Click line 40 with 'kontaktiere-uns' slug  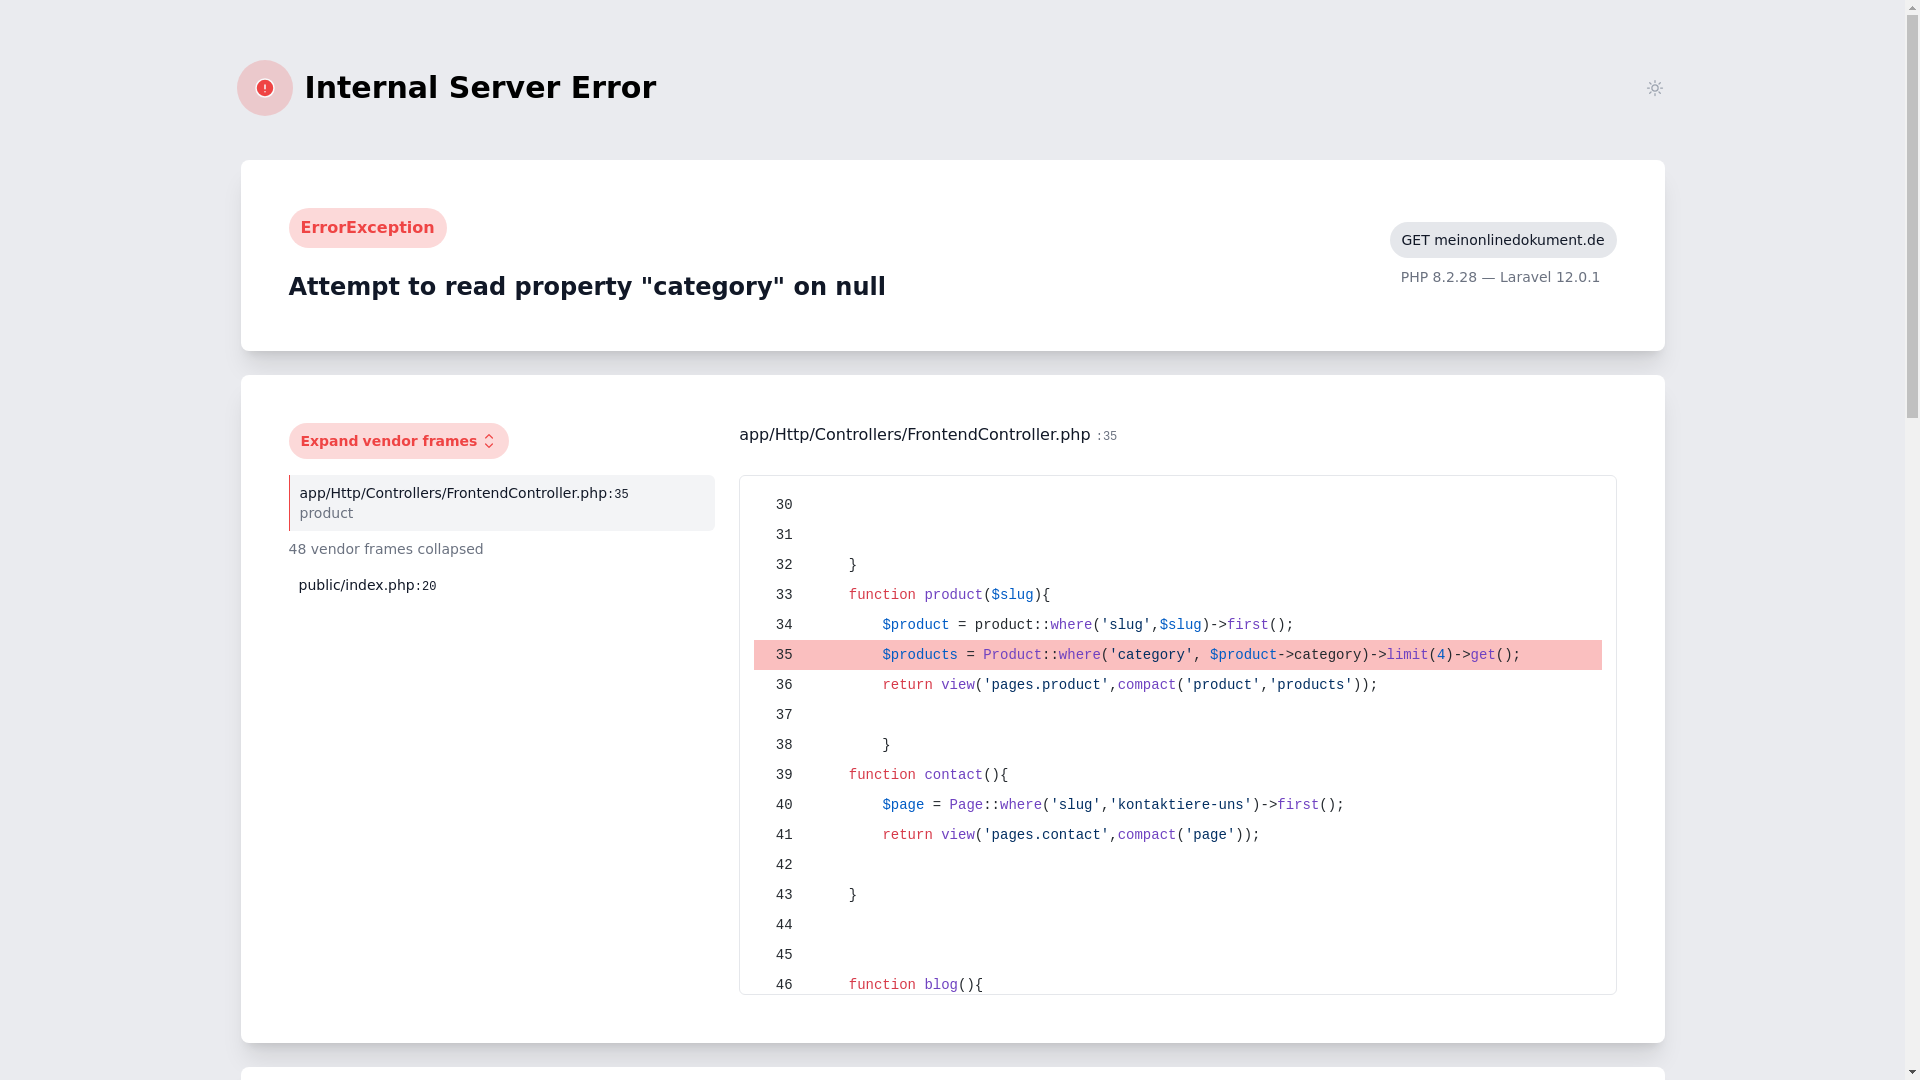pyautogui.click(x=1177, y=805)
